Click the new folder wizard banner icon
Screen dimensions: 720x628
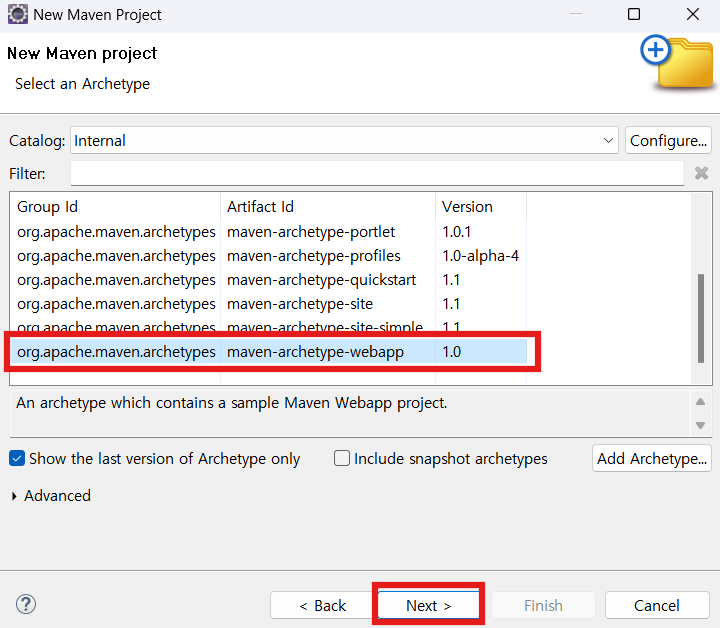coord(677,62)
